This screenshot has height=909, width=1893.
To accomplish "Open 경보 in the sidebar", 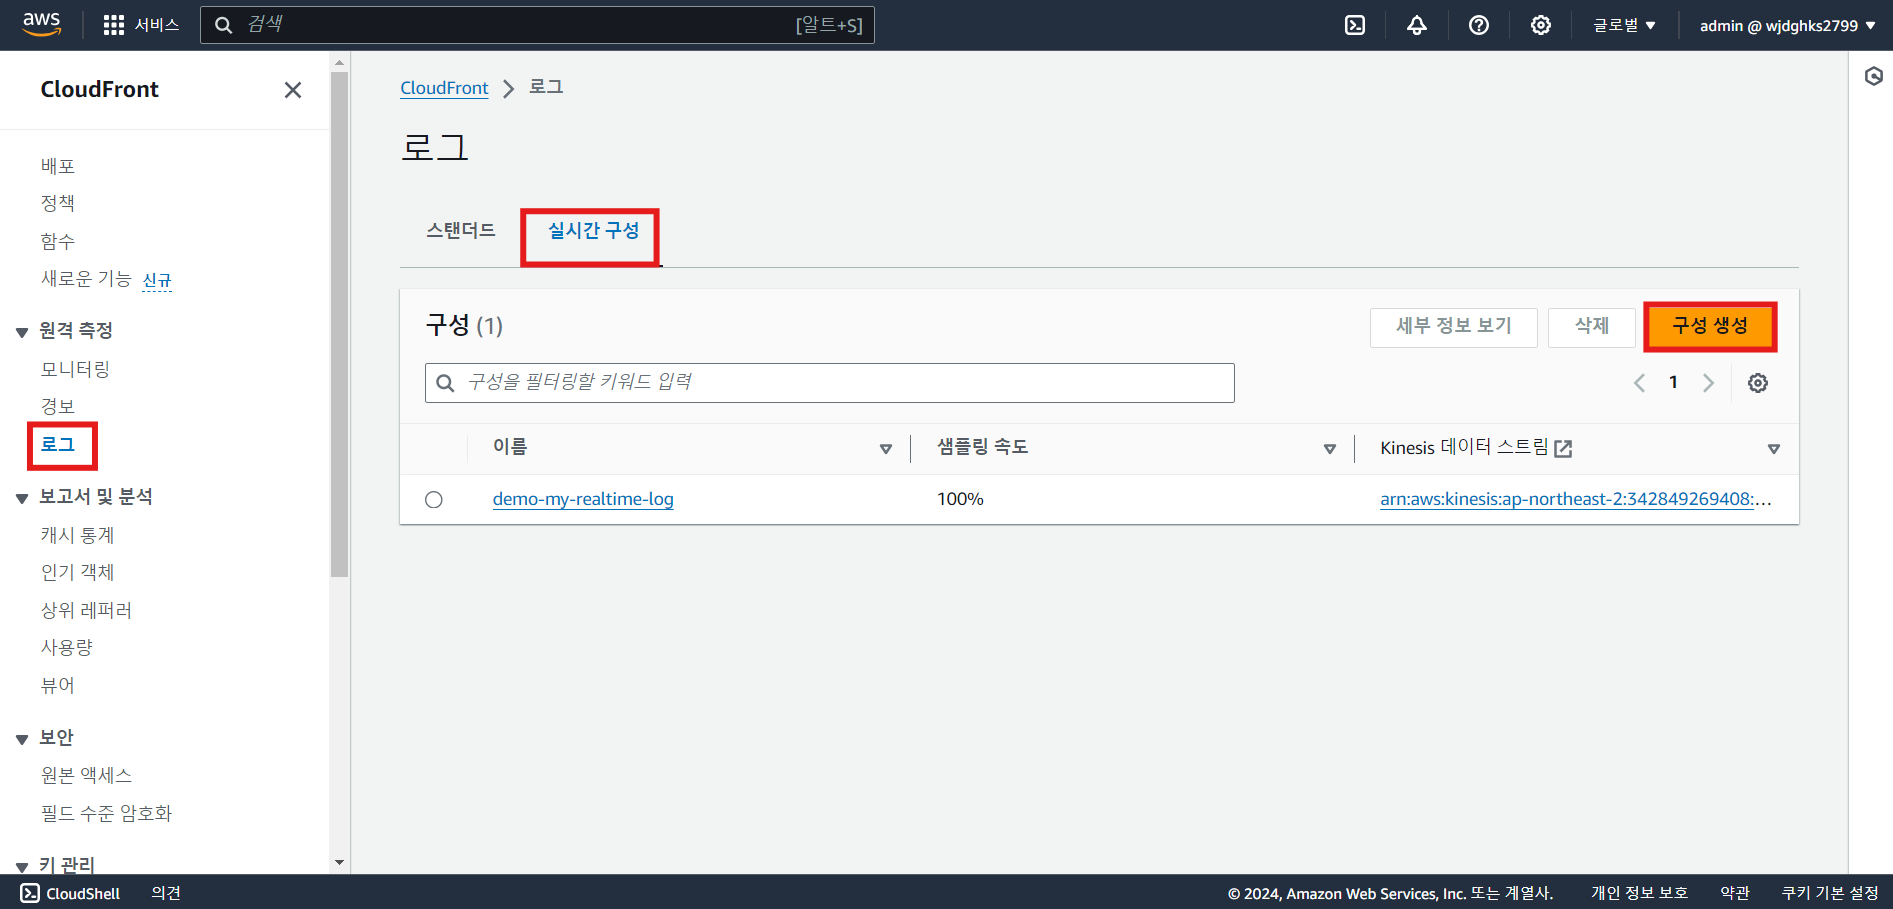I will tap(58, 406).
